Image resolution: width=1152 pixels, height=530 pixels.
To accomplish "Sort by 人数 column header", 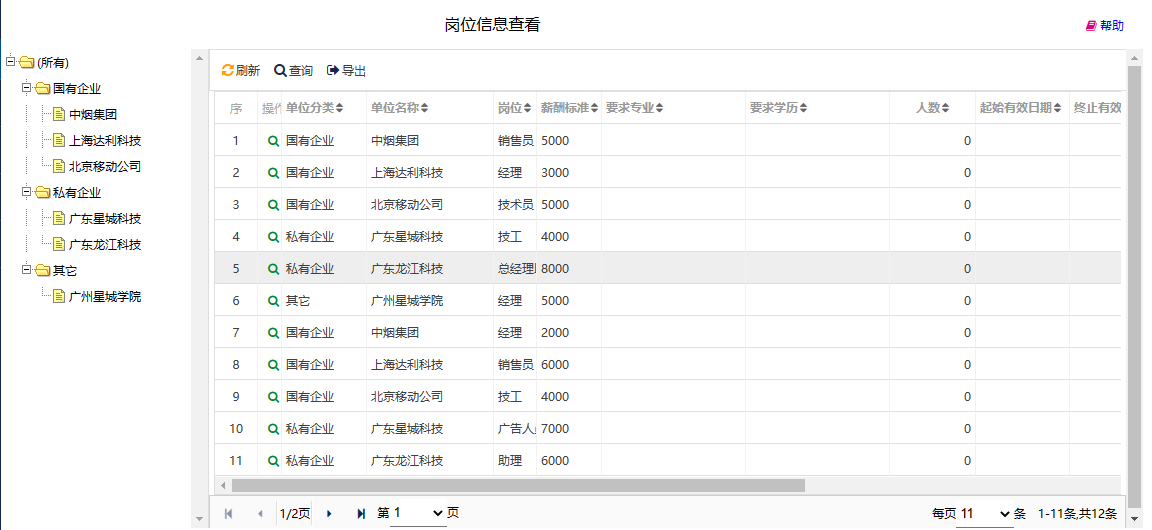I will 932,108.
